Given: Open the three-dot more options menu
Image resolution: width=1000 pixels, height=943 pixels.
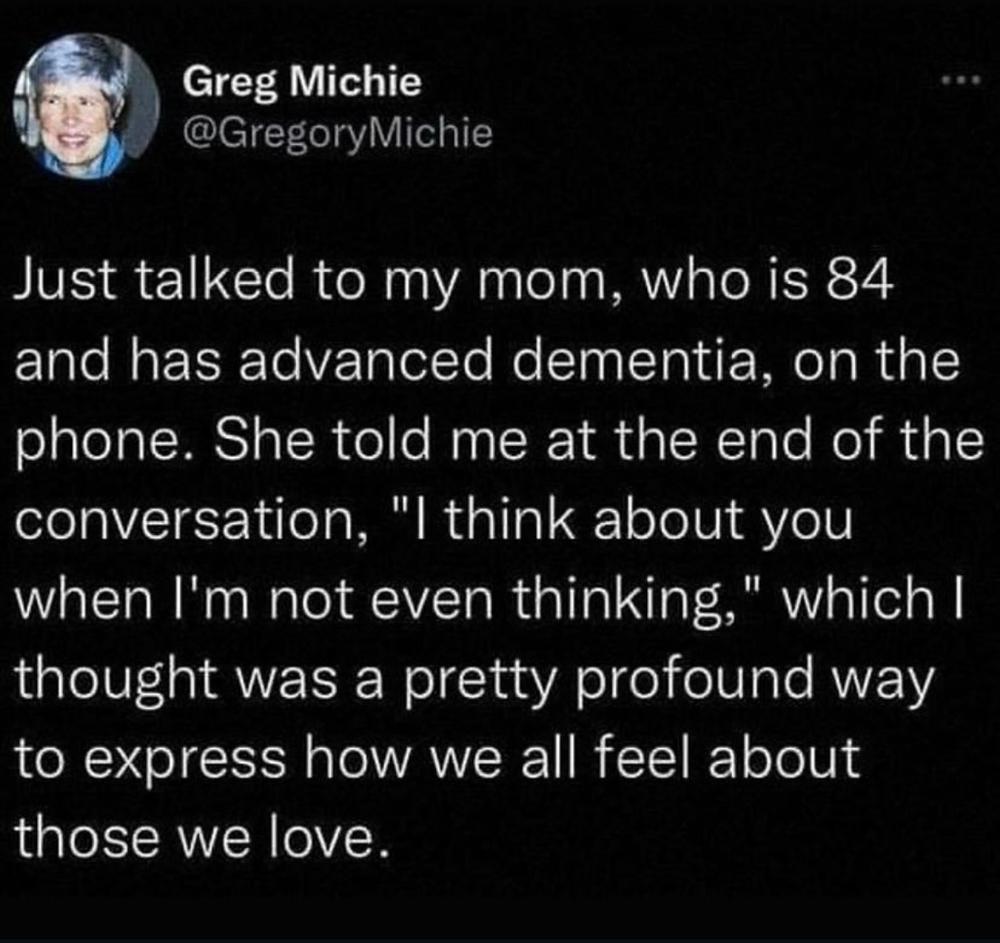Looking at the screenshot, I should point(960,80).
